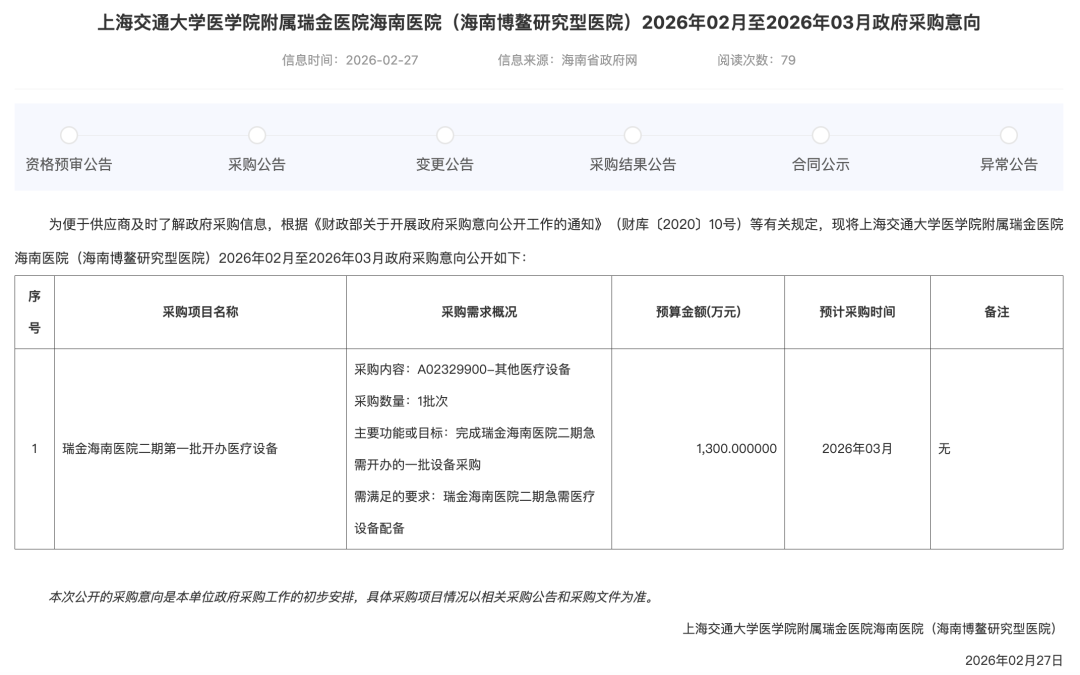Click the introductory paragraph citing 财库〔2020〕10号
Viewport: 1080px width, 675px height.
539,242
